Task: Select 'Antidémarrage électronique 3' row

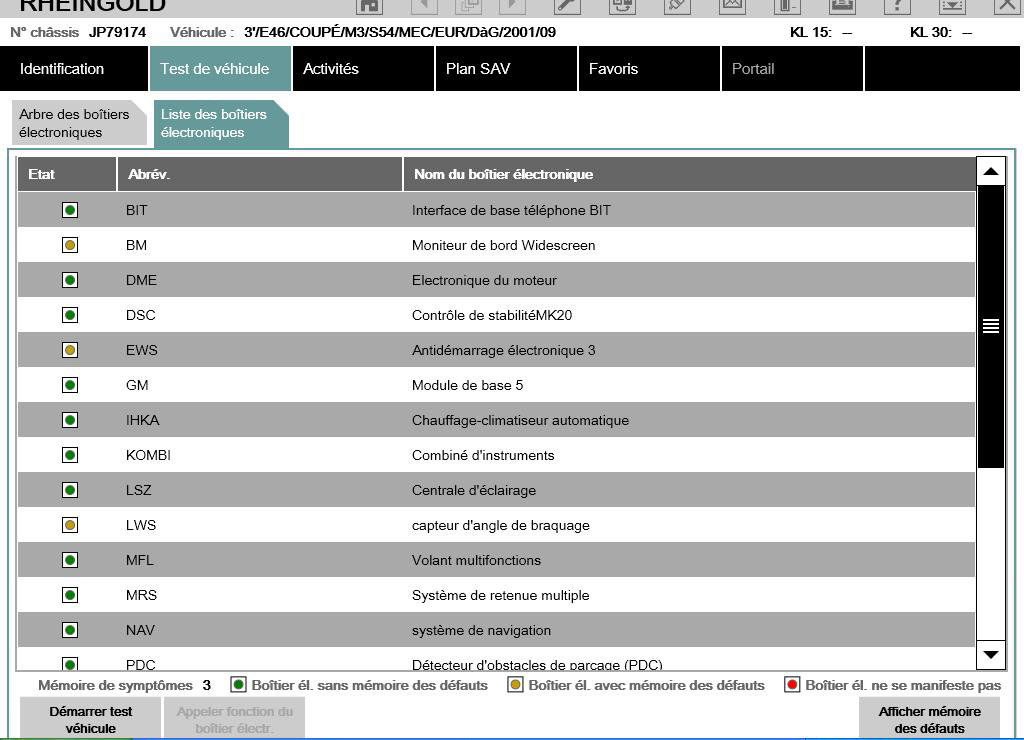Action: point(496,350)
